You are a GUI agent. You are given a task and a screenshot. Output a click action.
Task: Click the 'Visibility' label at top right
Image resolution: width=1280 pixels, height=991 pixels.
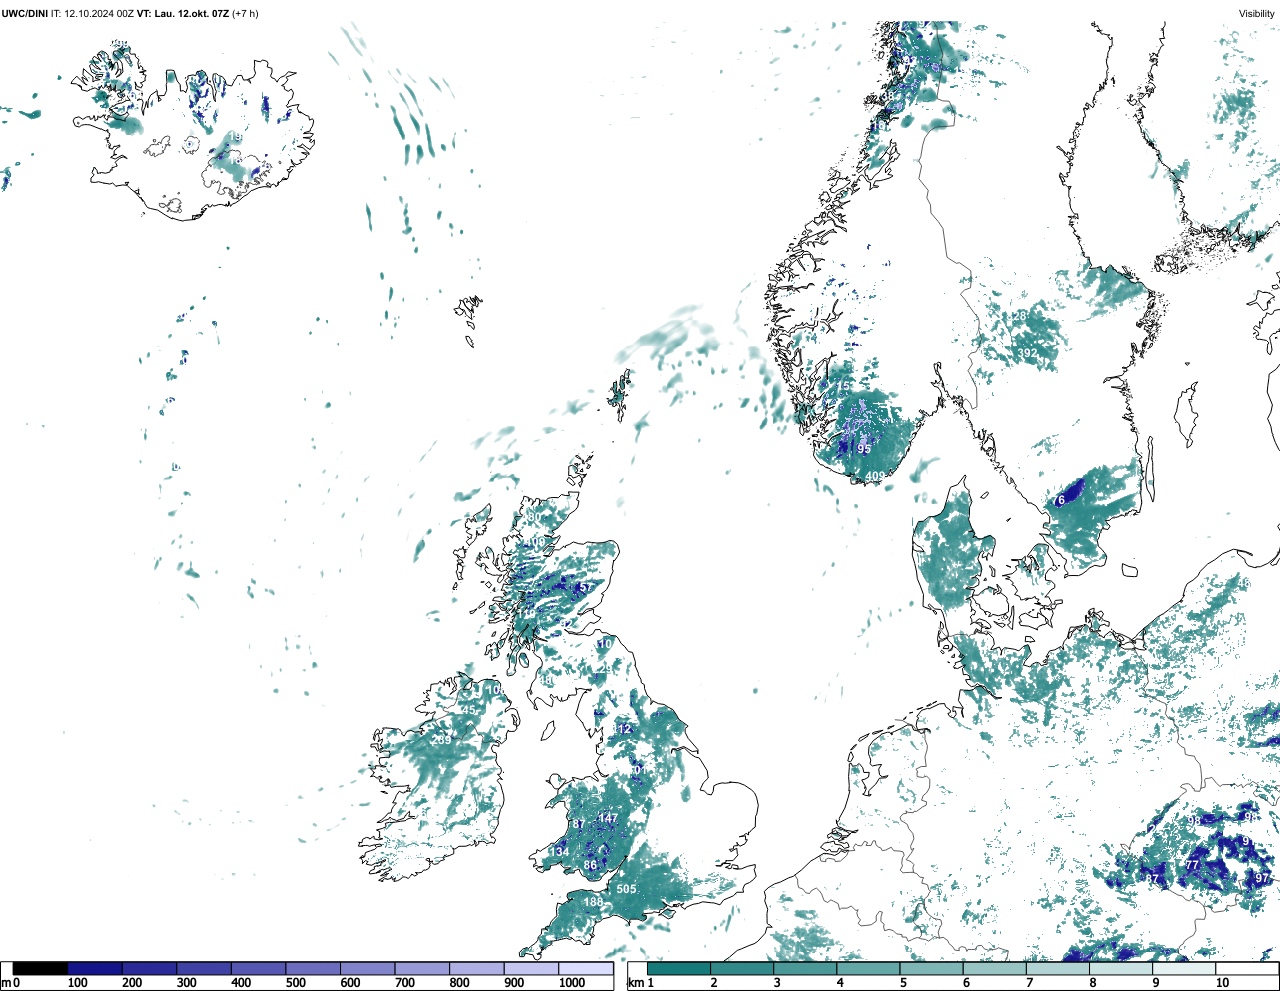coord(1256,14)
